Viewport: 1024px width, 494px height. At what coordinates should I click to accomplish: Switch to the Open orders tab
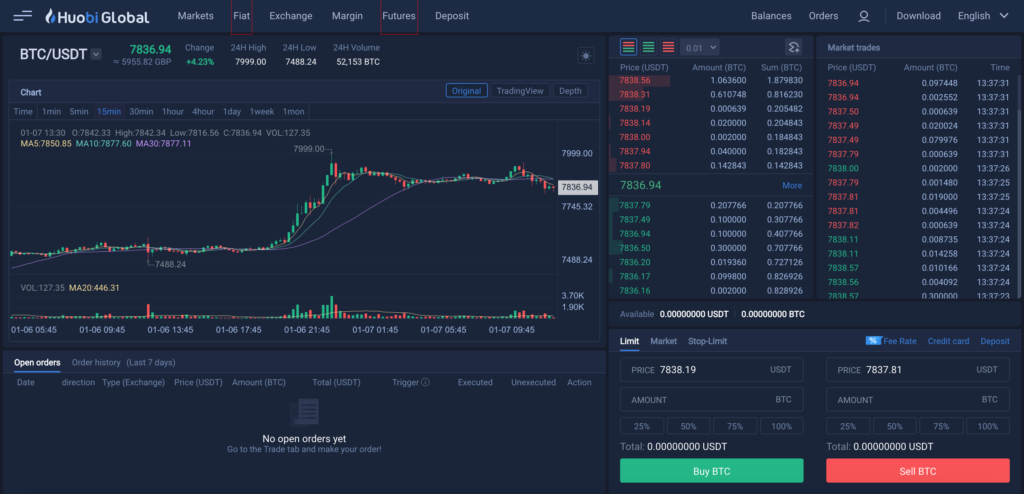(x=37, y=363)
